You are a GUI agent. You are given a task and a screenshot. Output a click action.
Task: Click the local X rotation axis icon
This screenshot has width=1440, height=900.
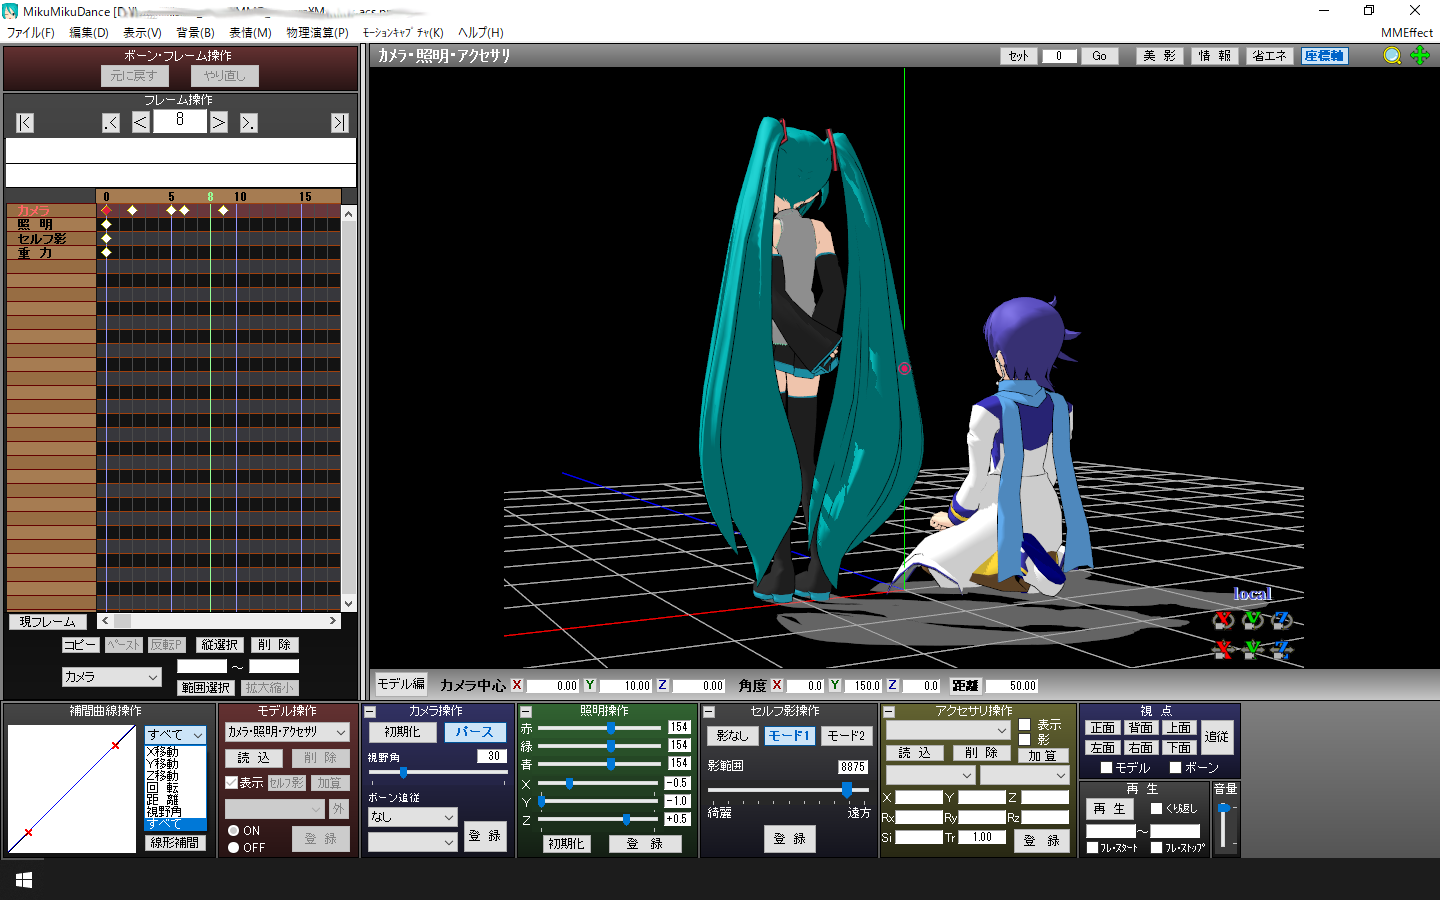coord(1223,620)
